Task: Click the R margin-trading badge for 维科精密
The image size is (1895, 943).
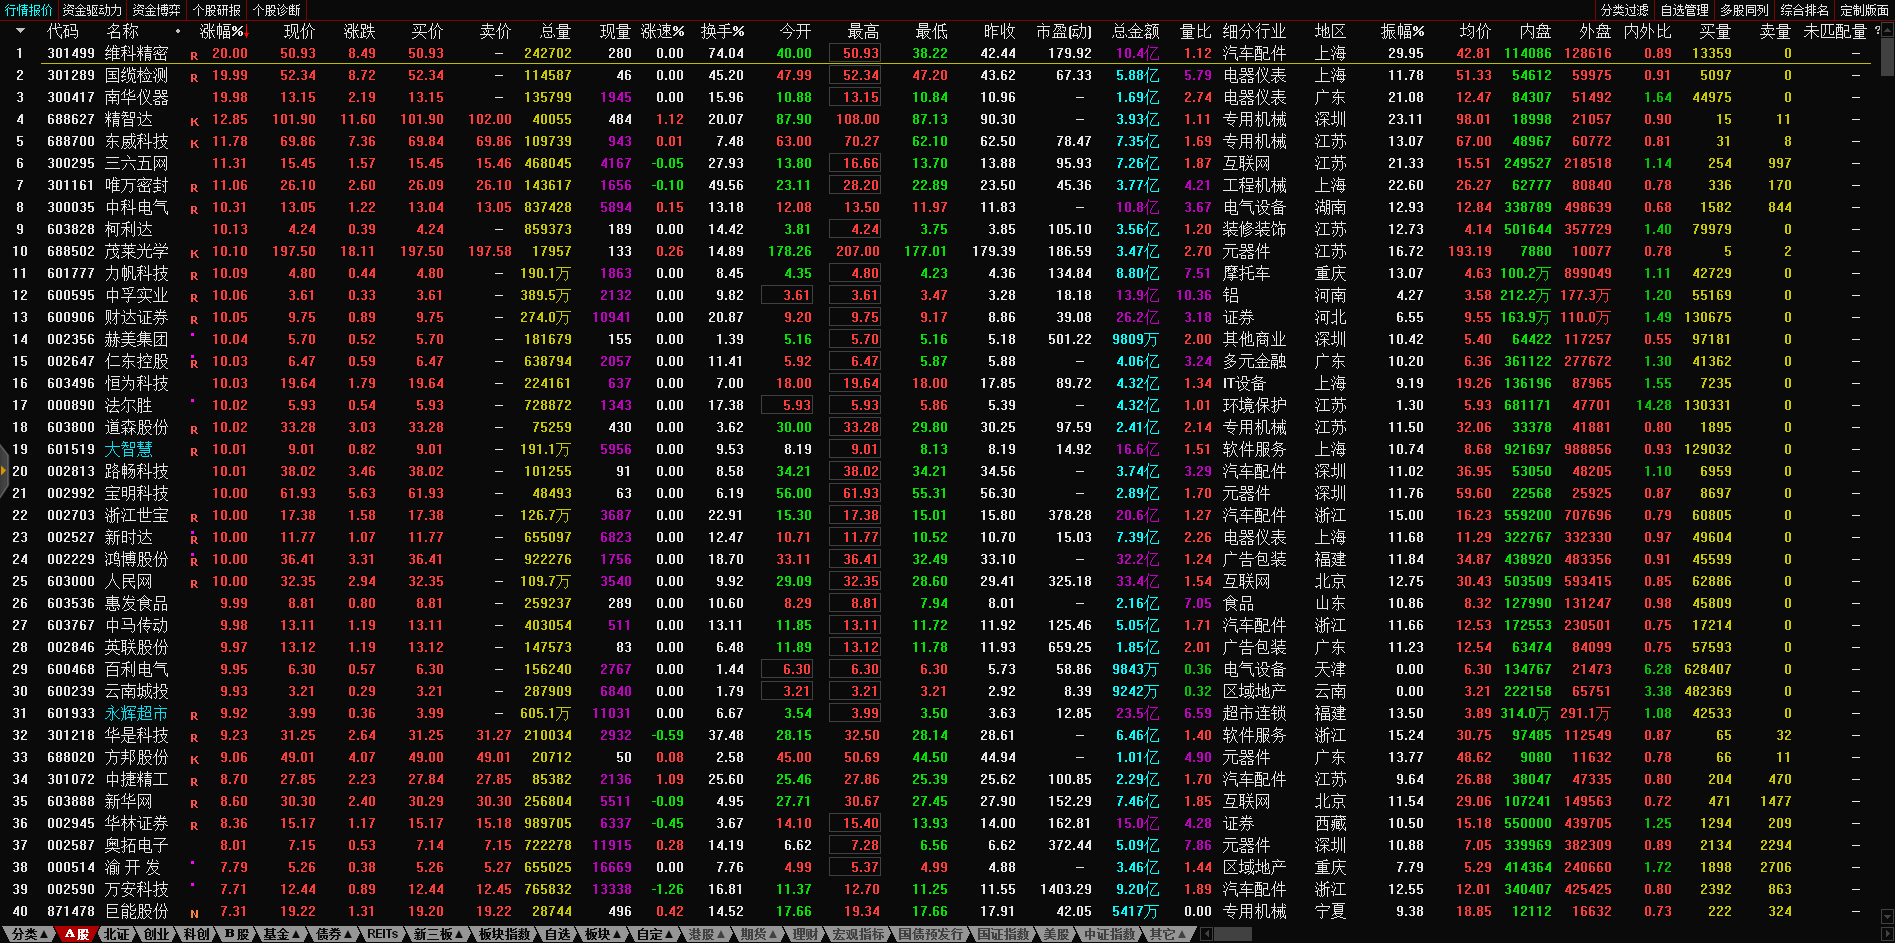Action: pyautogui.click(x=194, y=55)
